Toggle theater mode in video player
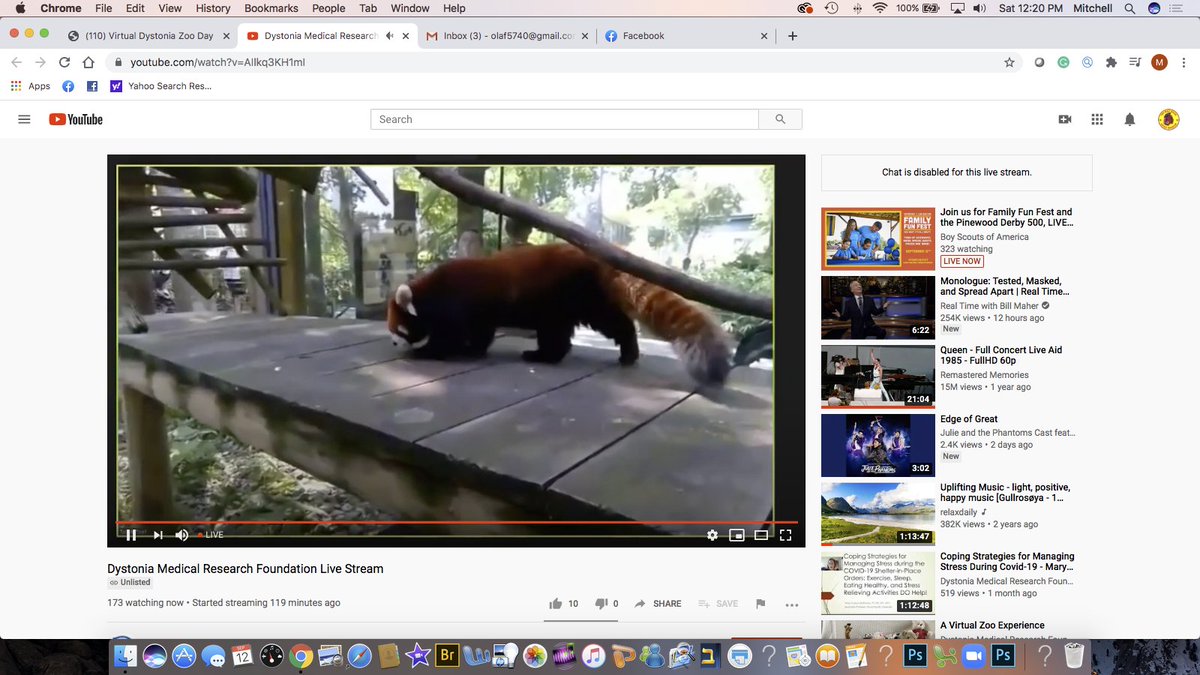The image size is (1200, 675). click(761, 535)
